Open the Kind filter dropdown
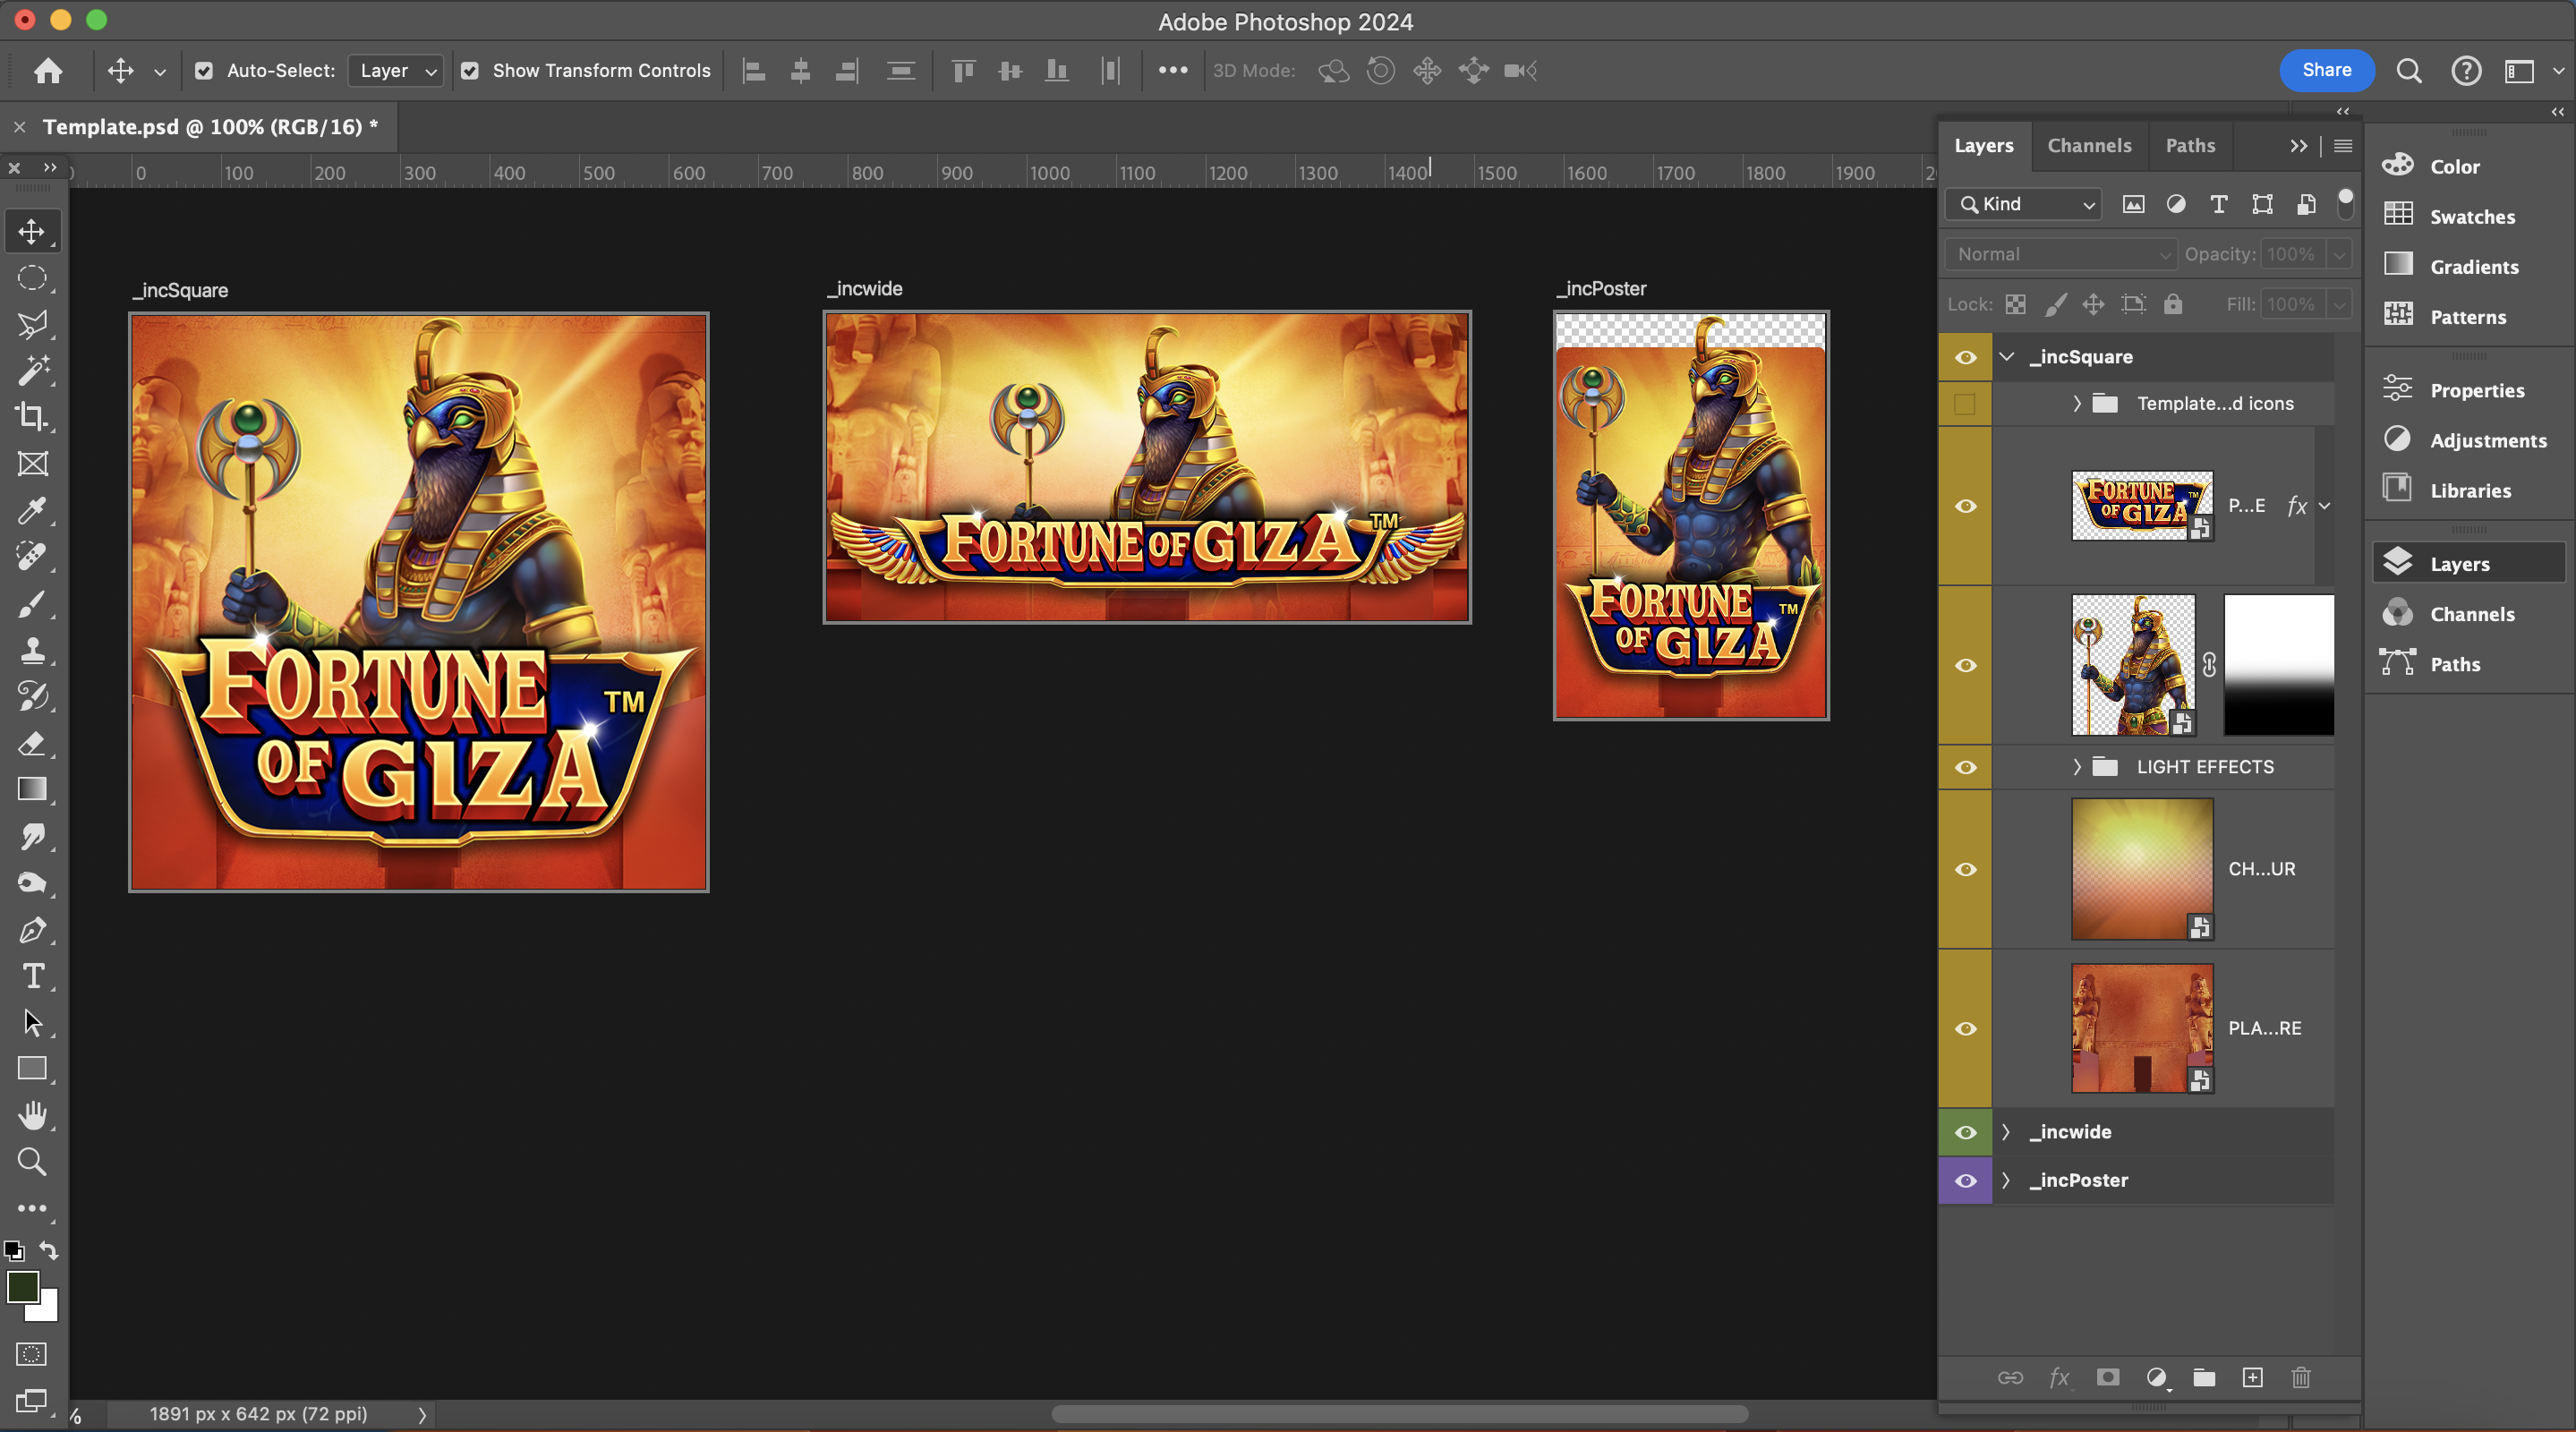This screenshot has height=1432, width=2576. (2024, 204)
